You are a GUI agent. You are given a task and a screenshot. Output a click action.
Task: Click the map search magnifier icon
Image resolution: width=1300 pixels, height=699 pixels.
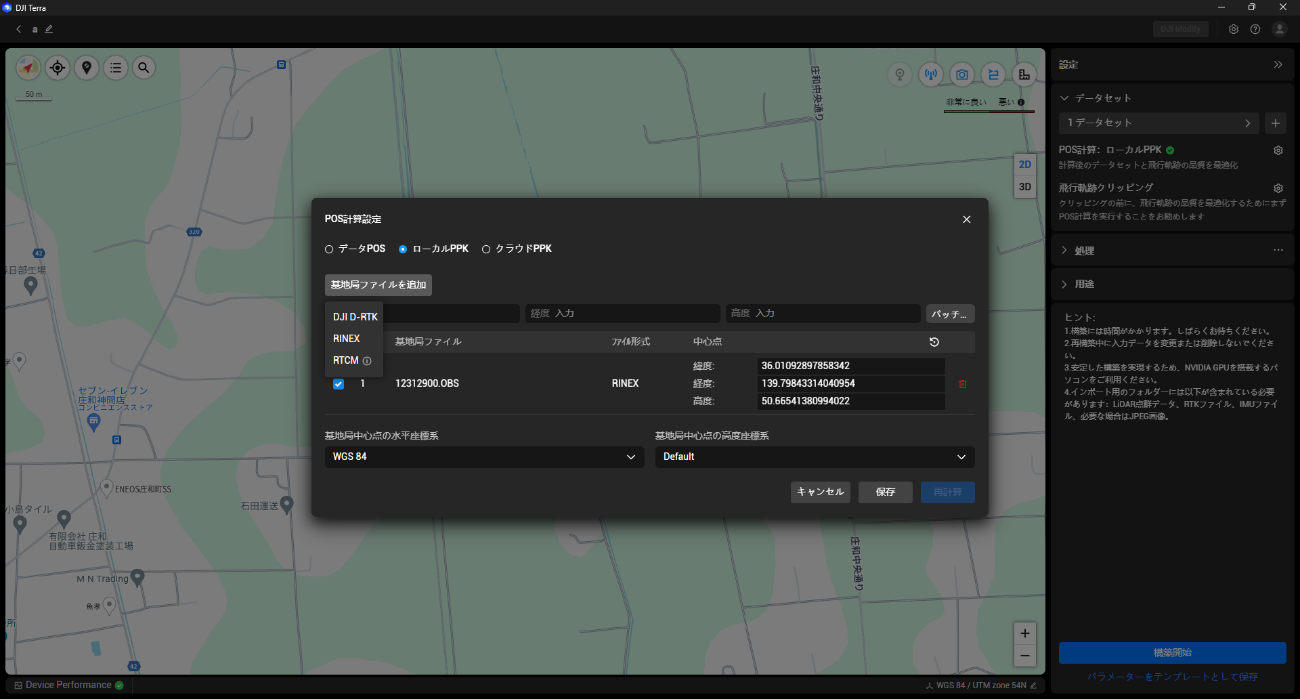click(144, 68)
